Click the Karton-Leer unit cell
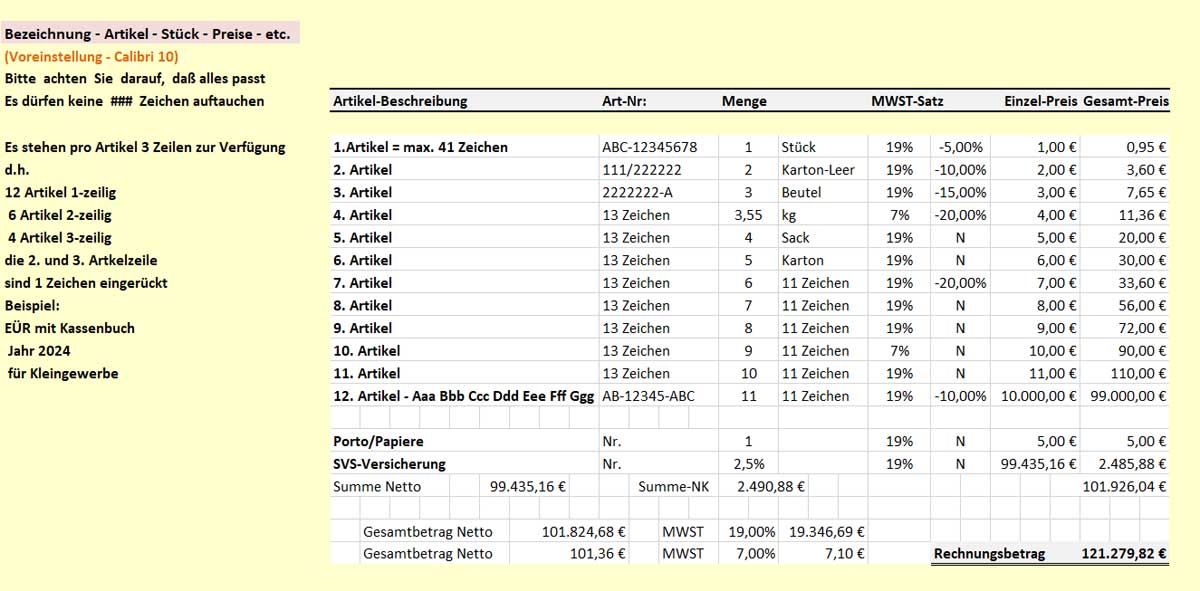The image size is (1200, 591). pyautogui.click(x=818, y=170)
